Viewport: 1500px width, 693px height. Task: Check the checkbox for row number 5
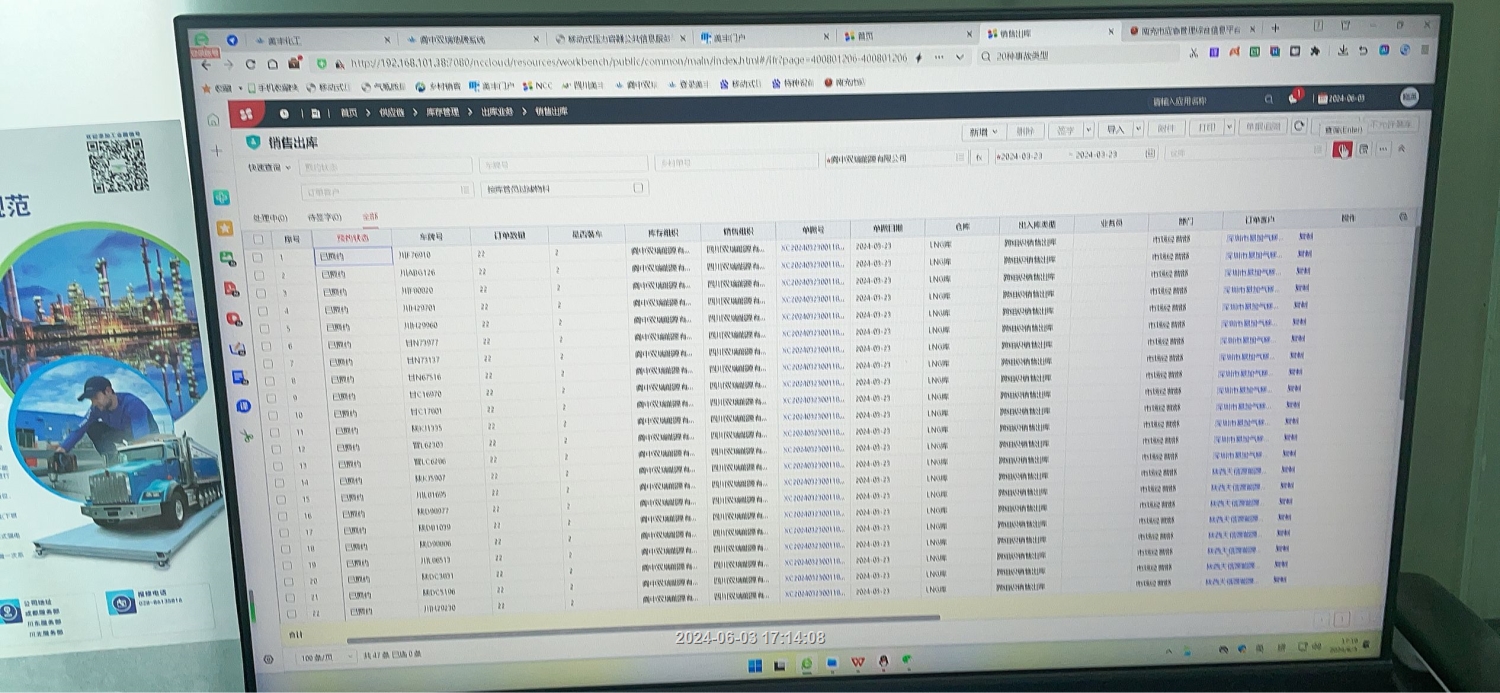(264, 327)
